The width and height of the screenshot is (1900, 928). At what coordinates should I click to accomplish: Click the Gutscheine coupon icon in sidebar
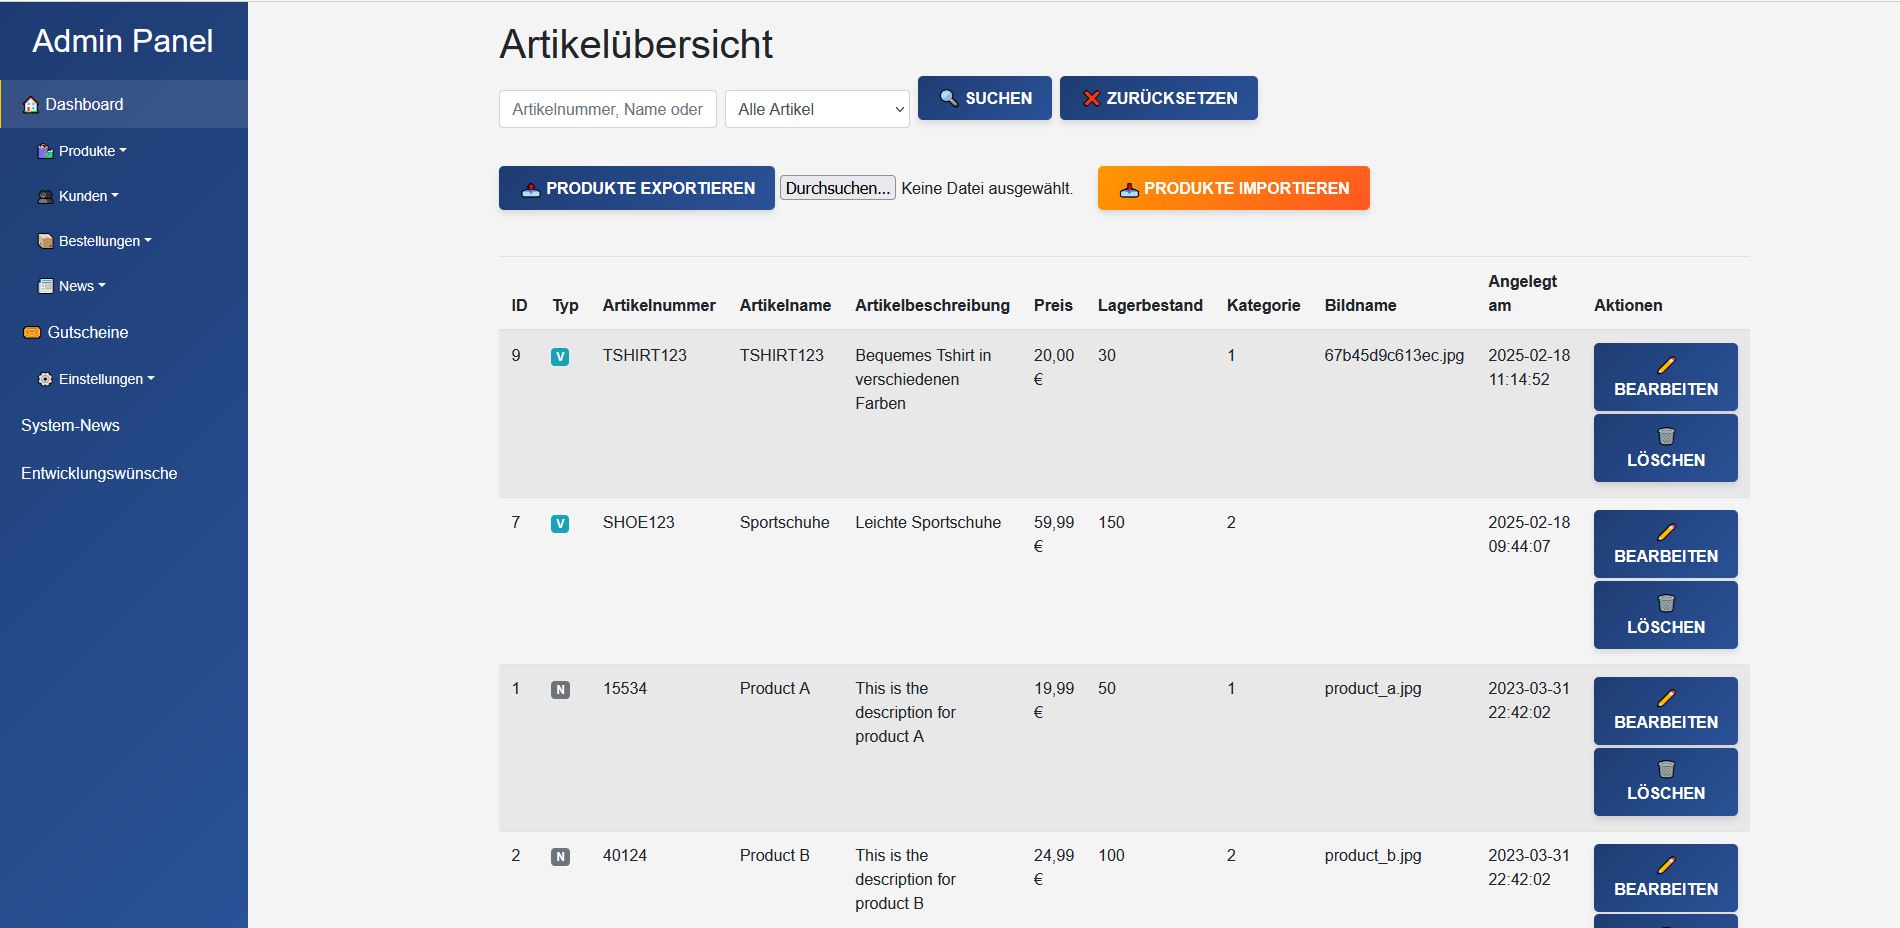32,332
